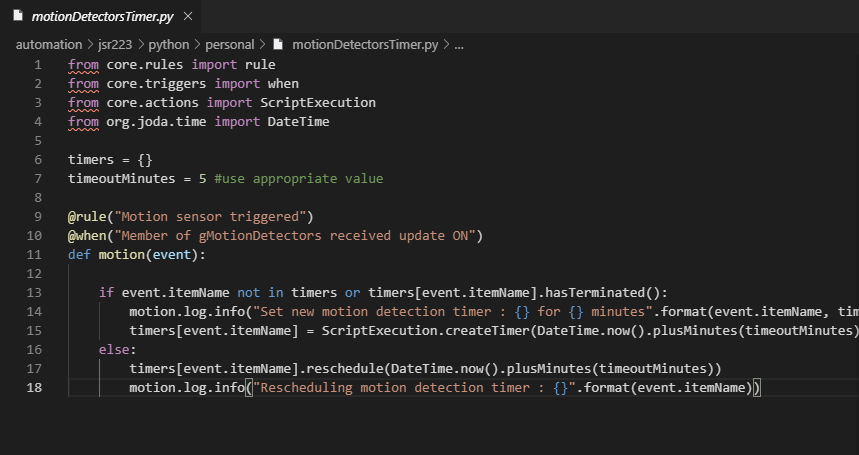Click line number 1 in the gutter
The width and height of the screenshot is (859, 455).
pos(38,65)
